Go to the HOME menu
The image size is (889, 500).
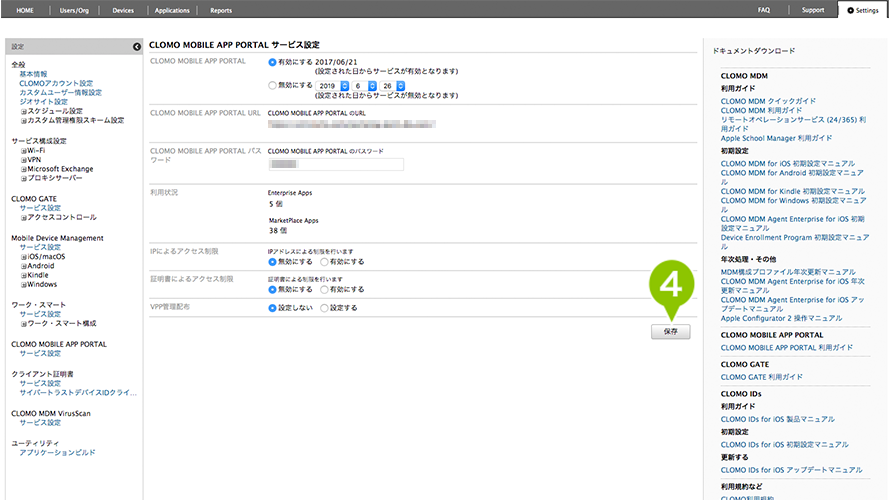click(x=25, y=10)
